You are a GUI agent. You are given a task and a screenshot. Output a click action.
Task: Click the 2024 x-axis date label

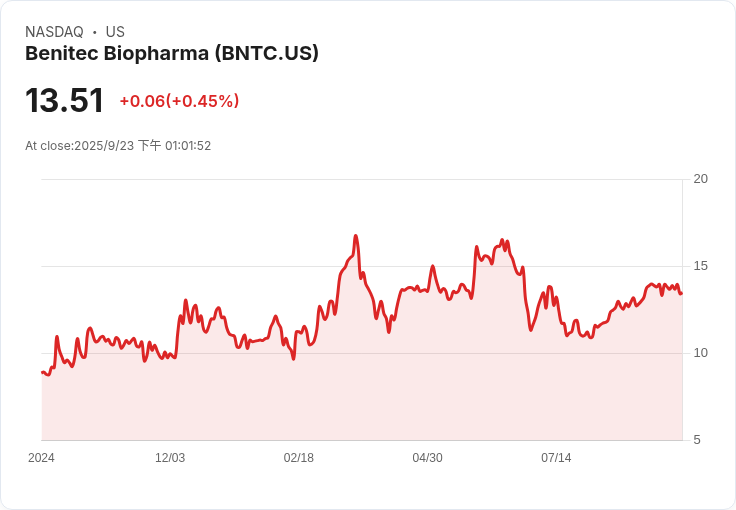click(x=41, y=458)
